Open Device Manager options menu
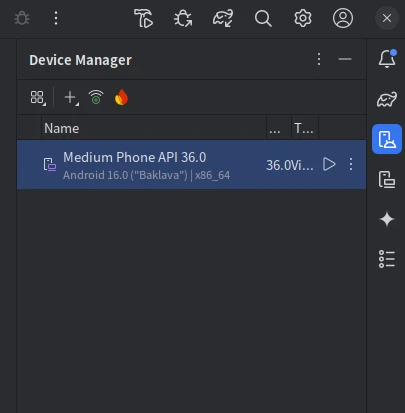405x413 pixels. [319, 59]
